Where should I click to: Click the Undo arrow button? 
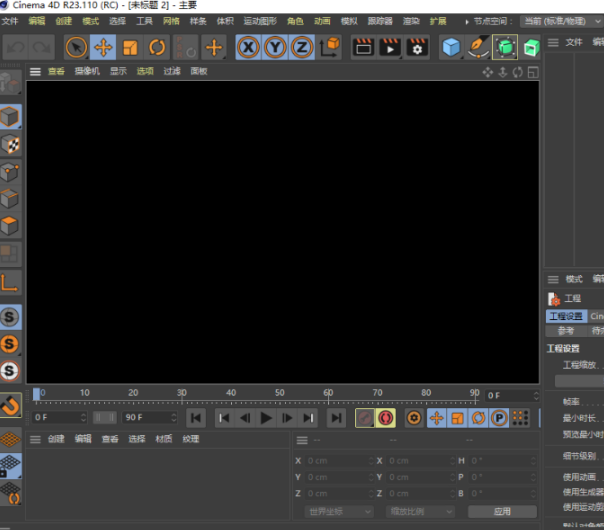tap(15, 47)
